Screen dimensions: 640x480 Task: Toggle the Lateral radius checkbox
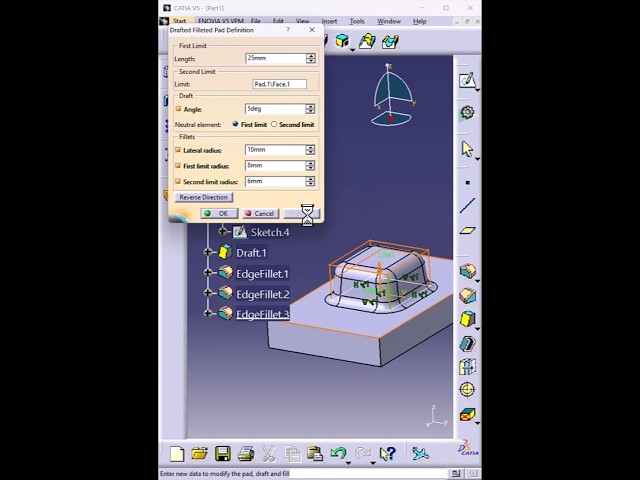[178, 150]
